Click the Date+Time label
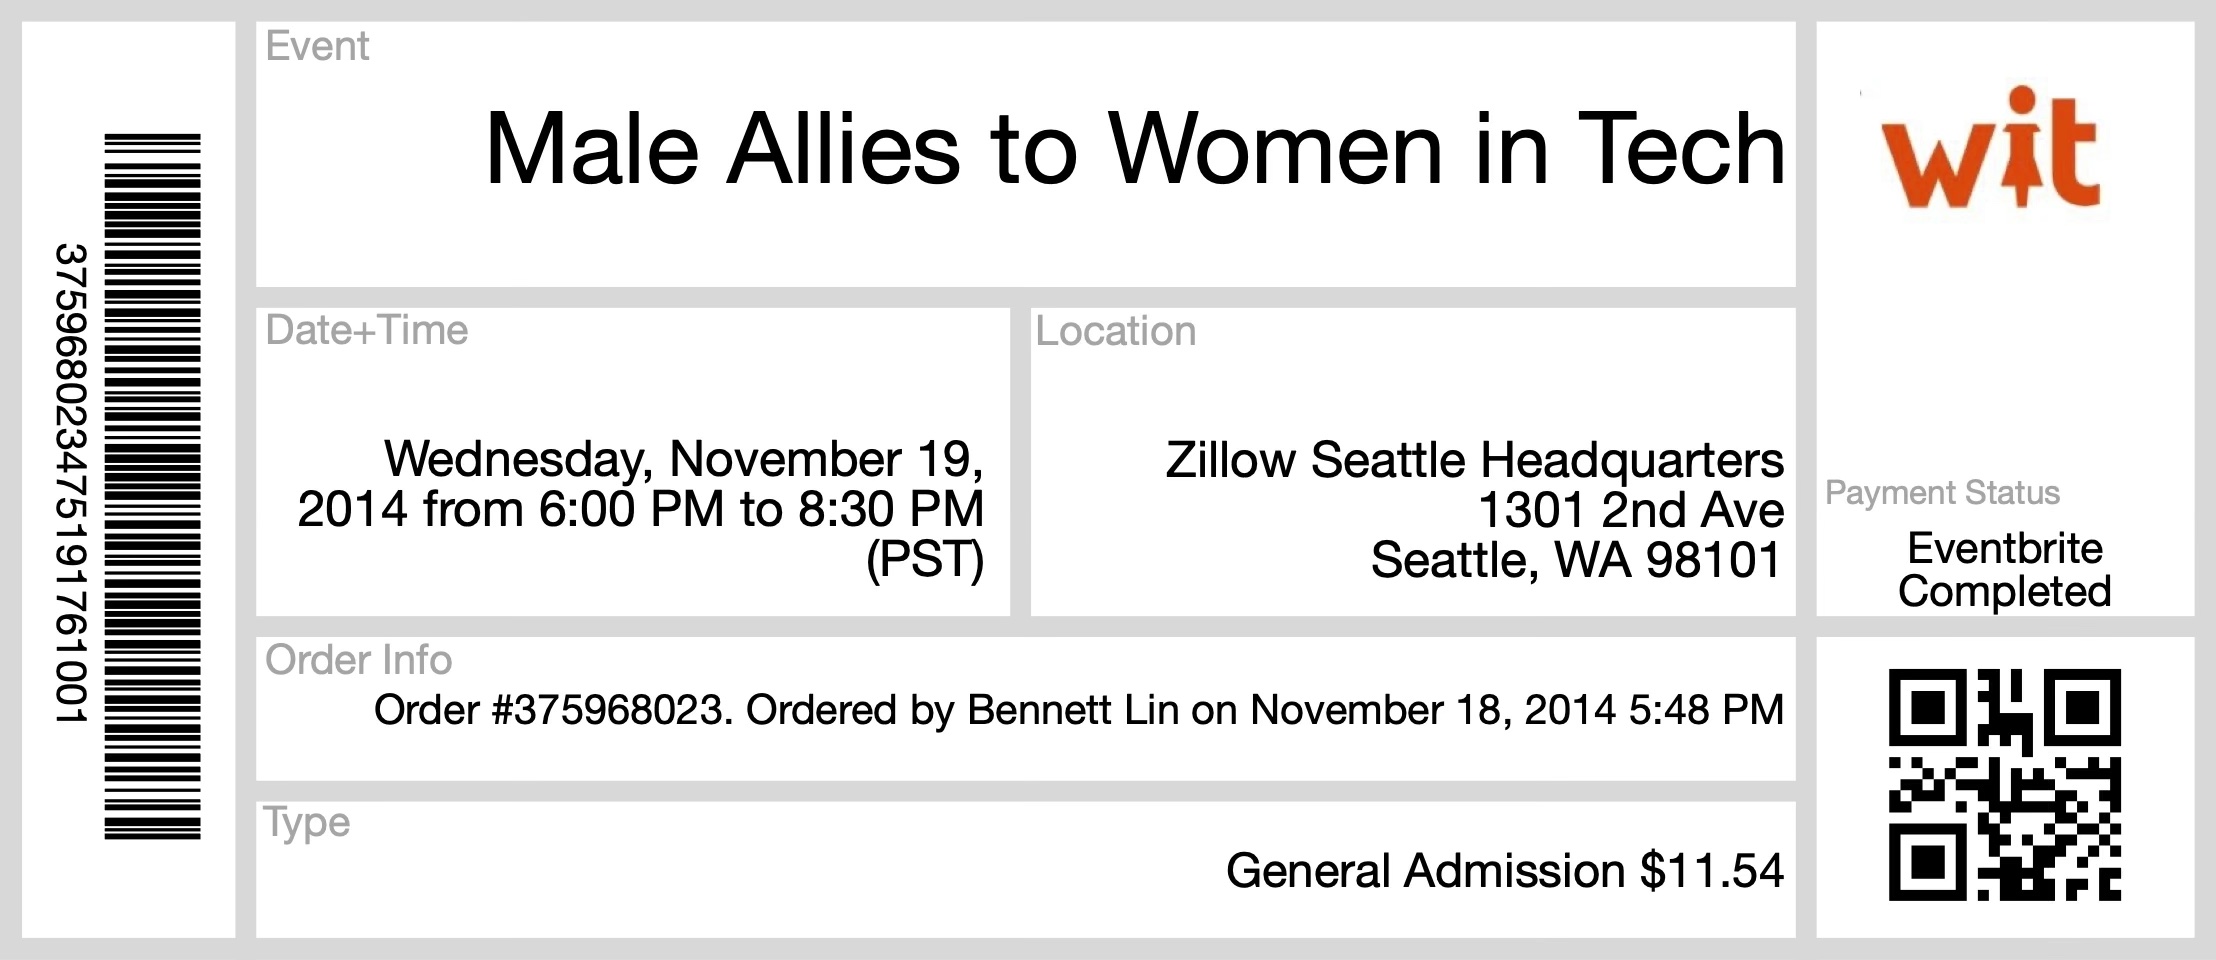 [366, 330]
